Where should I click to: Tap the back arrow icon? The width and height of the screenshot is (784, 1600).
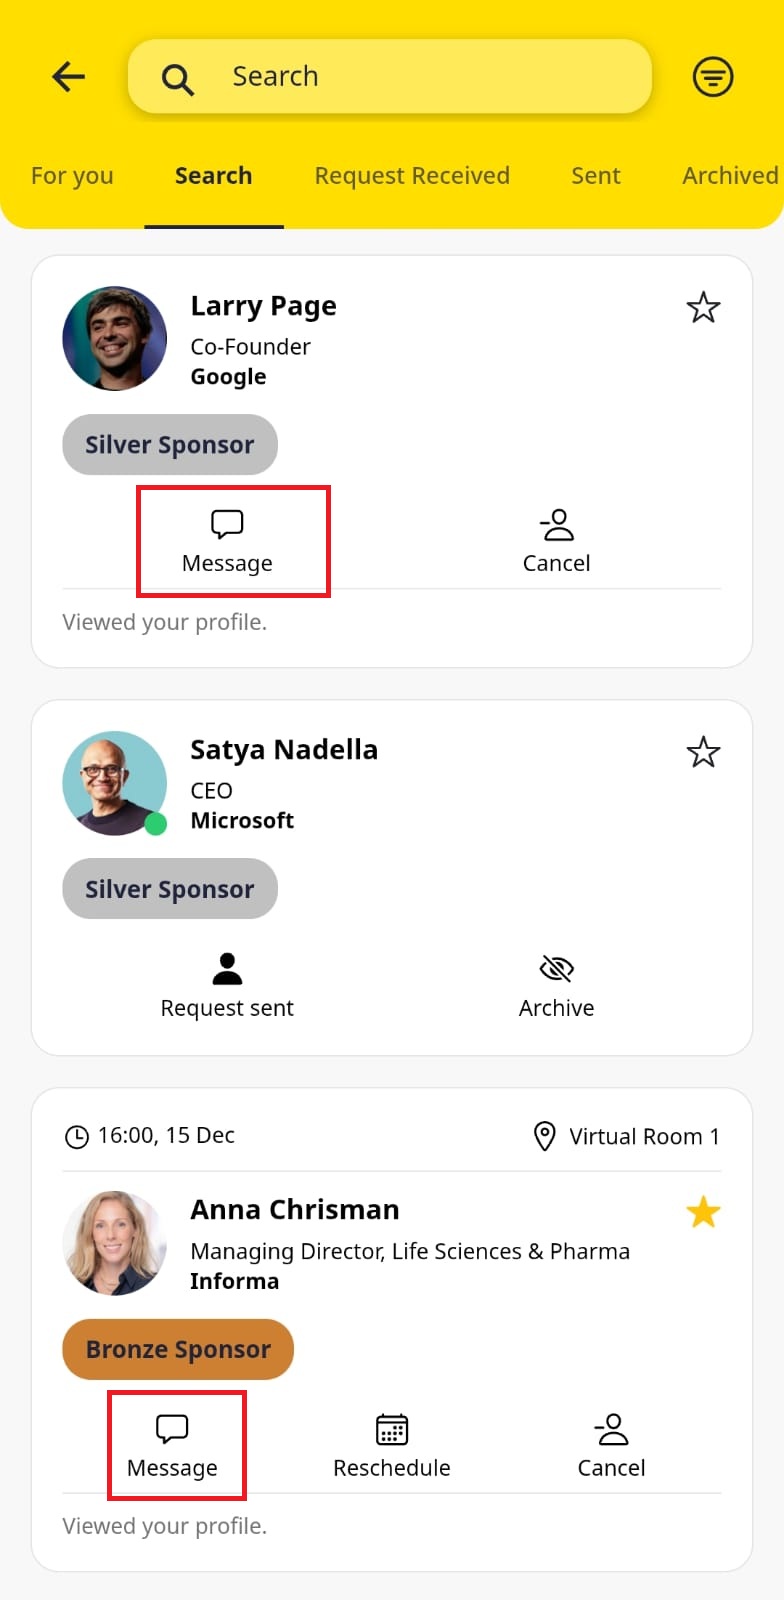(x=68, y=76)
